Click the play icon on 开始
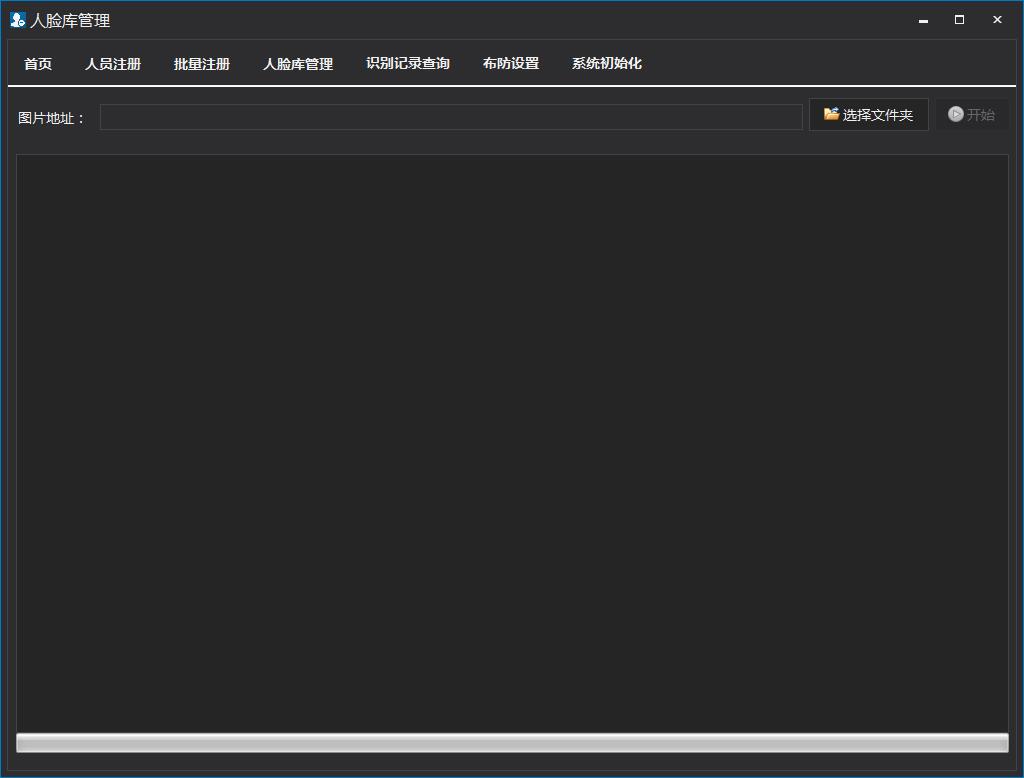The image size is (1024, 778). [955, 114]
